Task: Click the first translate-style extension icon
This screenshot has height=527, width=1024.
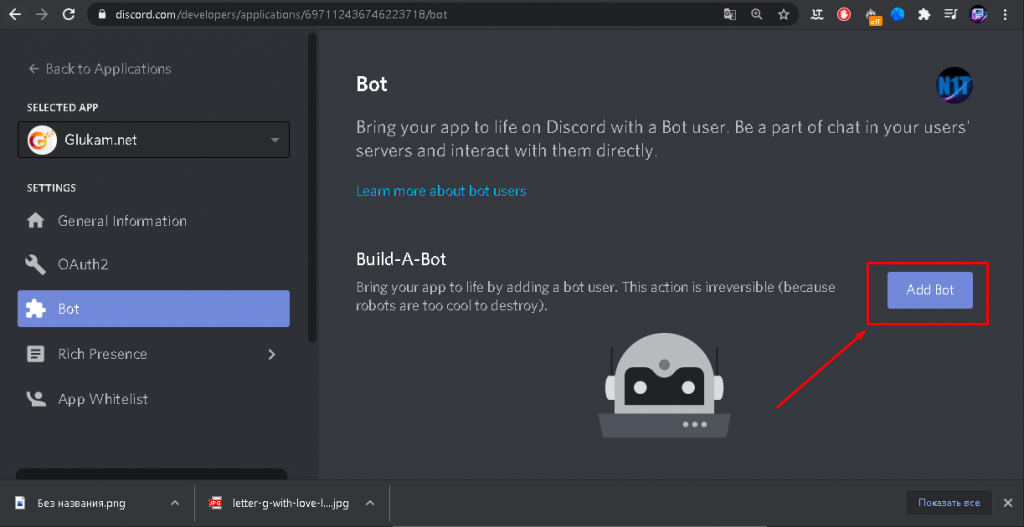Action: pos(816,14)
